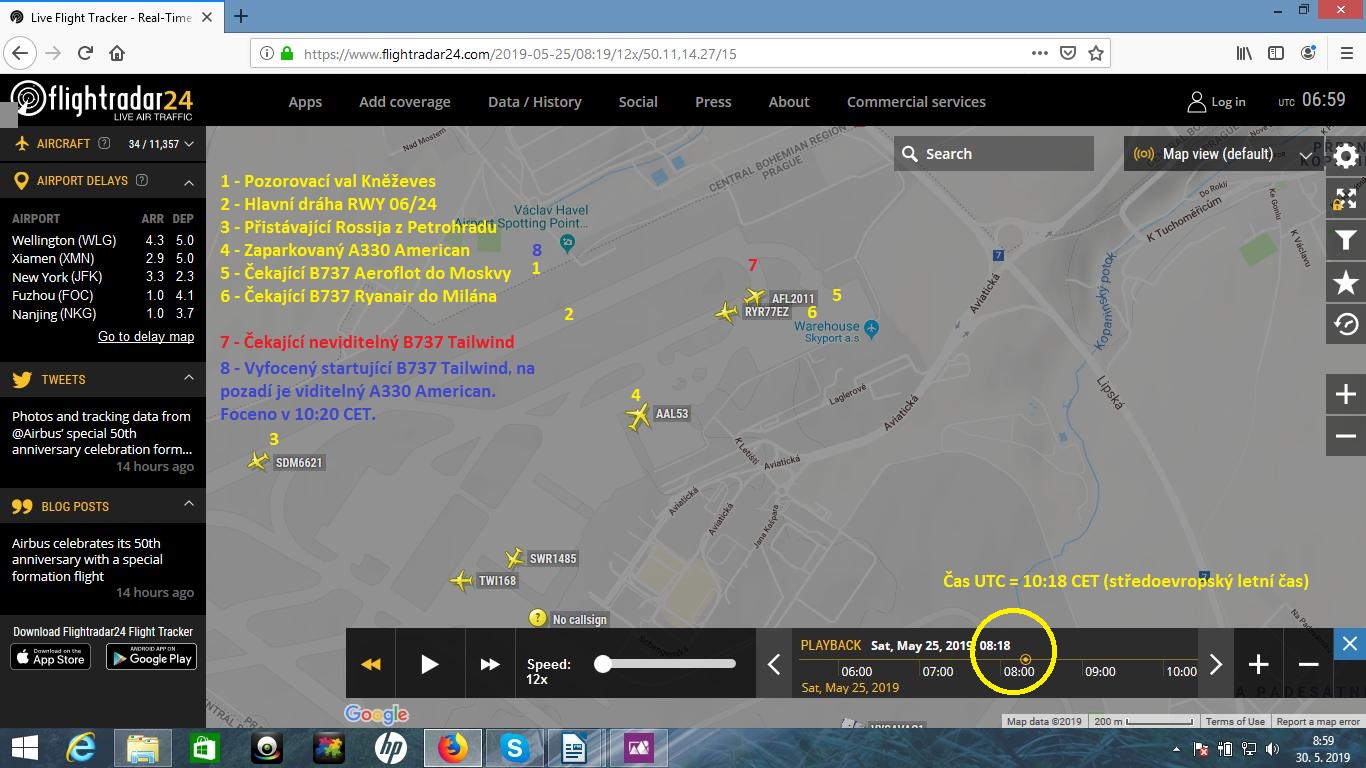
Task: Open the map settings gear
Action: pyautogui.click(x=1346, y=156)
